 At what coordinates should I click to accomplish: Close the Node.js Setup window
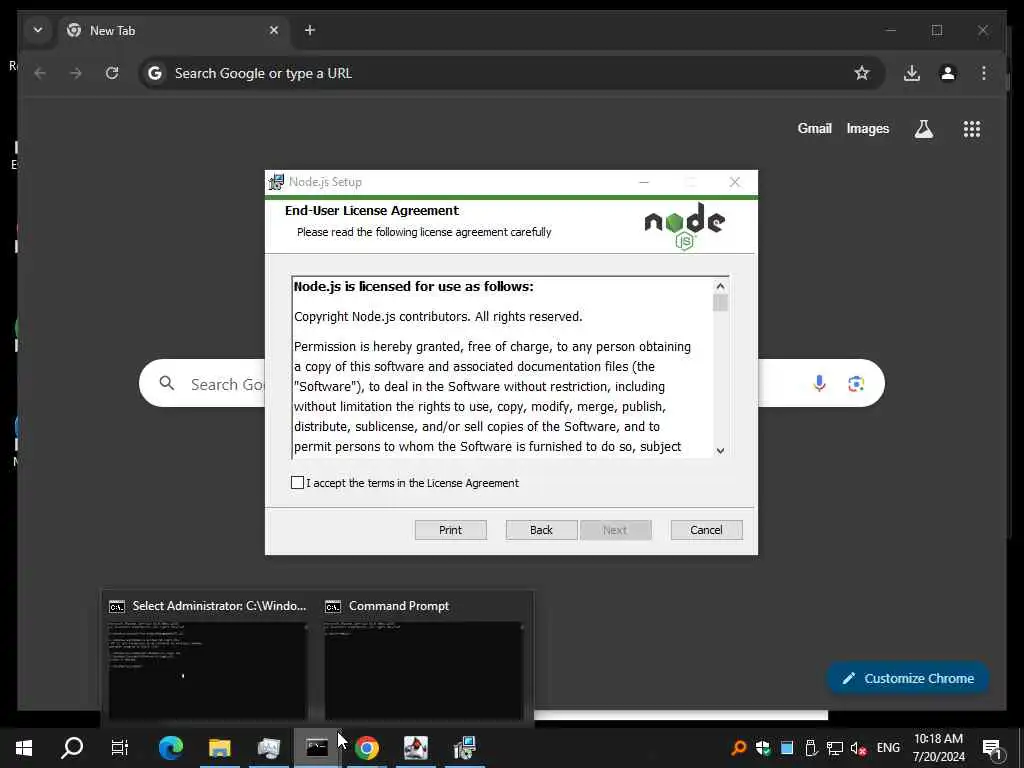click(735, 182)
